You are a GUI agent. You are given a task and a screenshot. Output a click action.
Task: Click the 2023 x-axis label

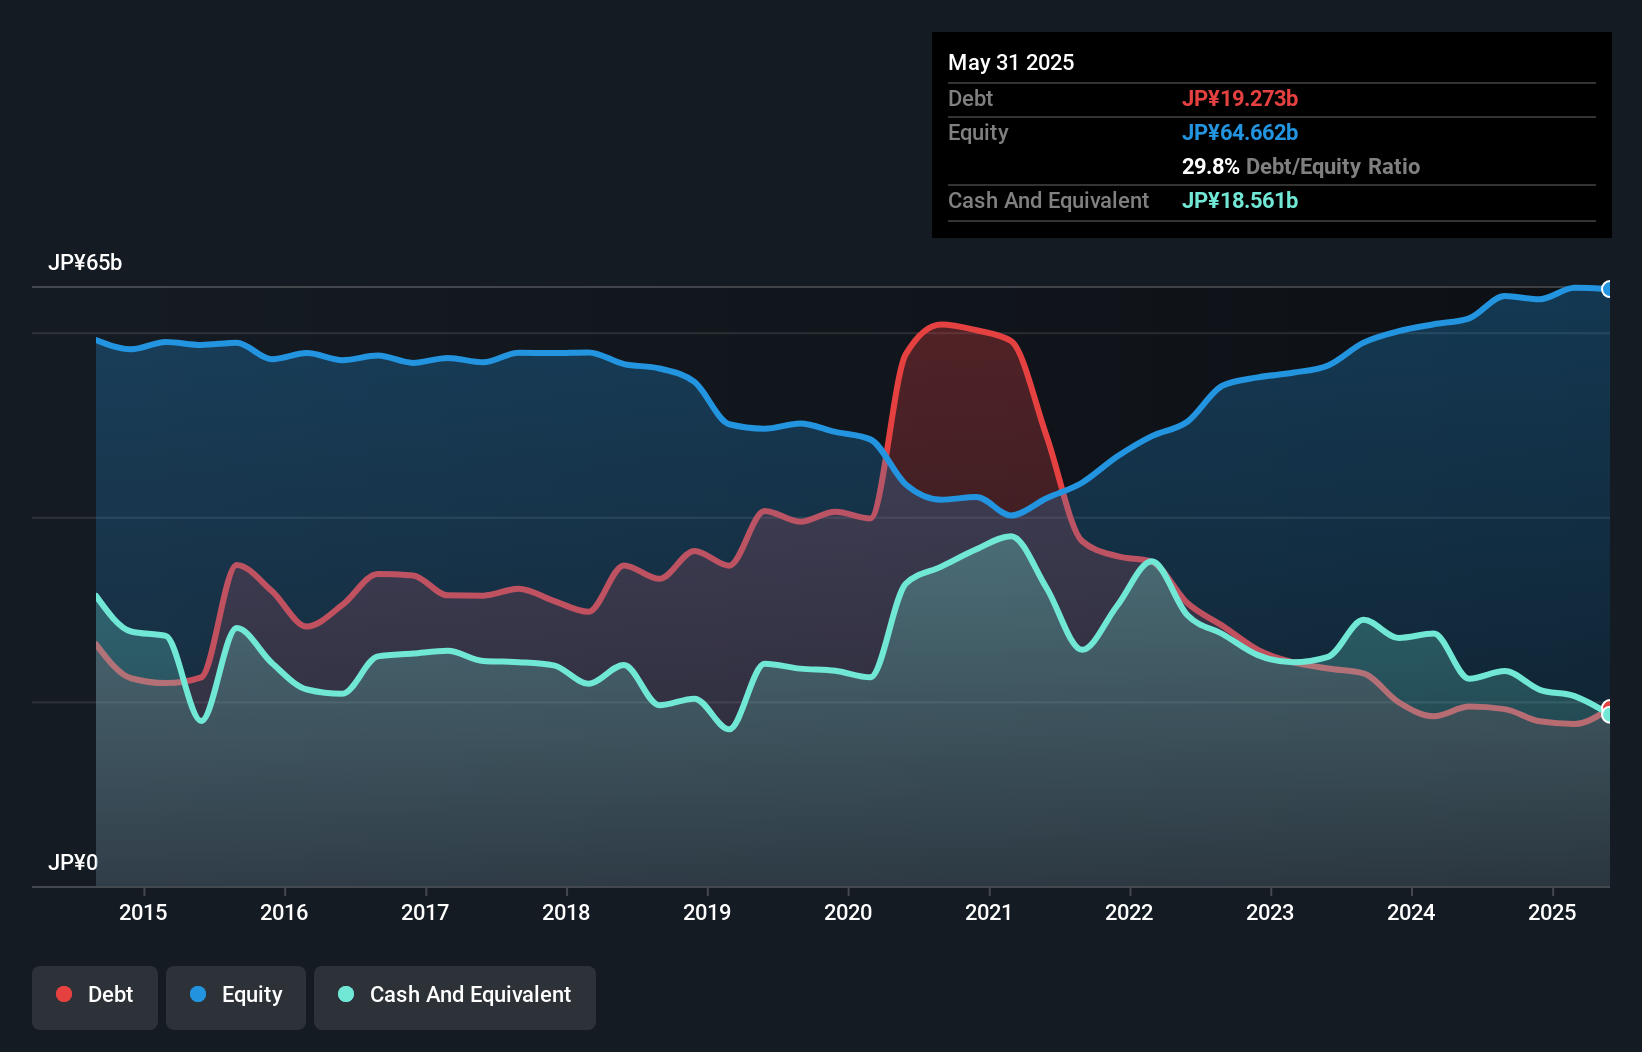coord(1270,912)
